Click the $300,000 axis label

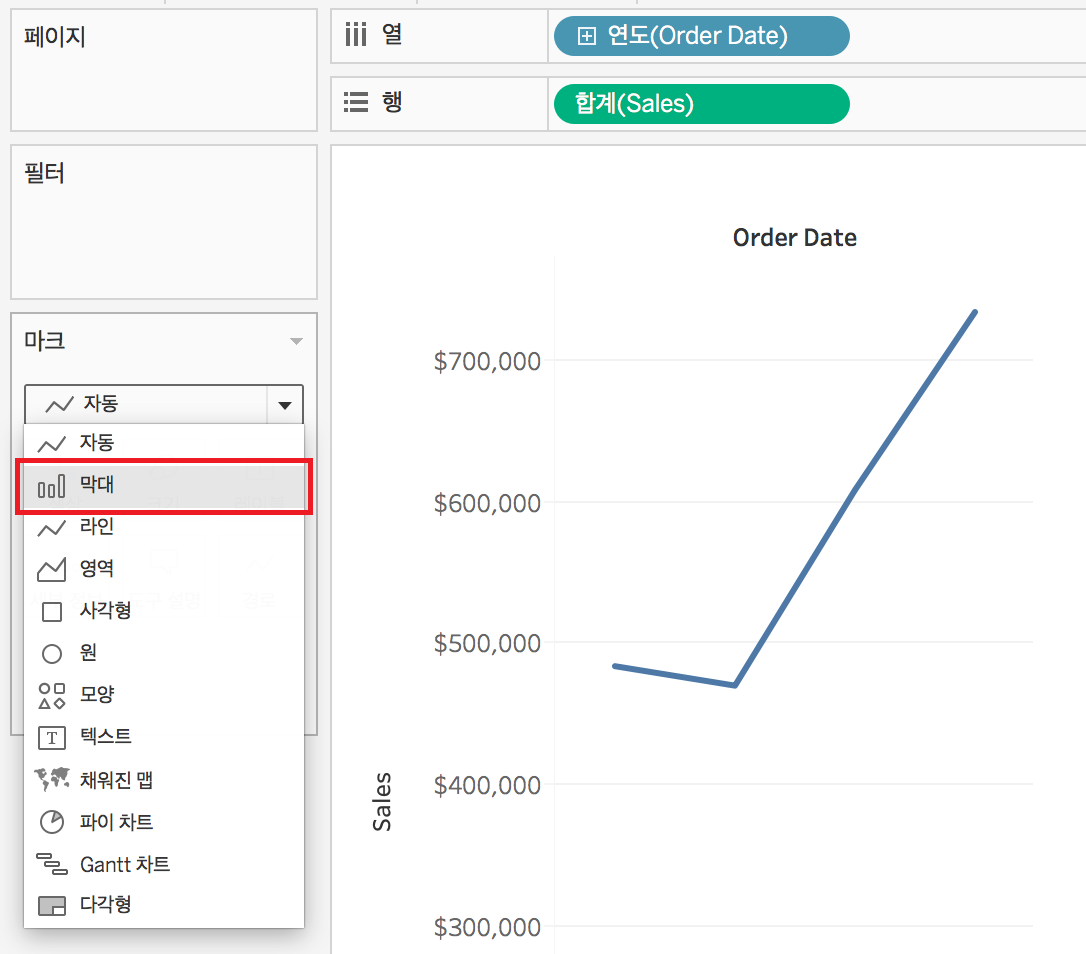click(x=487, y=927)
